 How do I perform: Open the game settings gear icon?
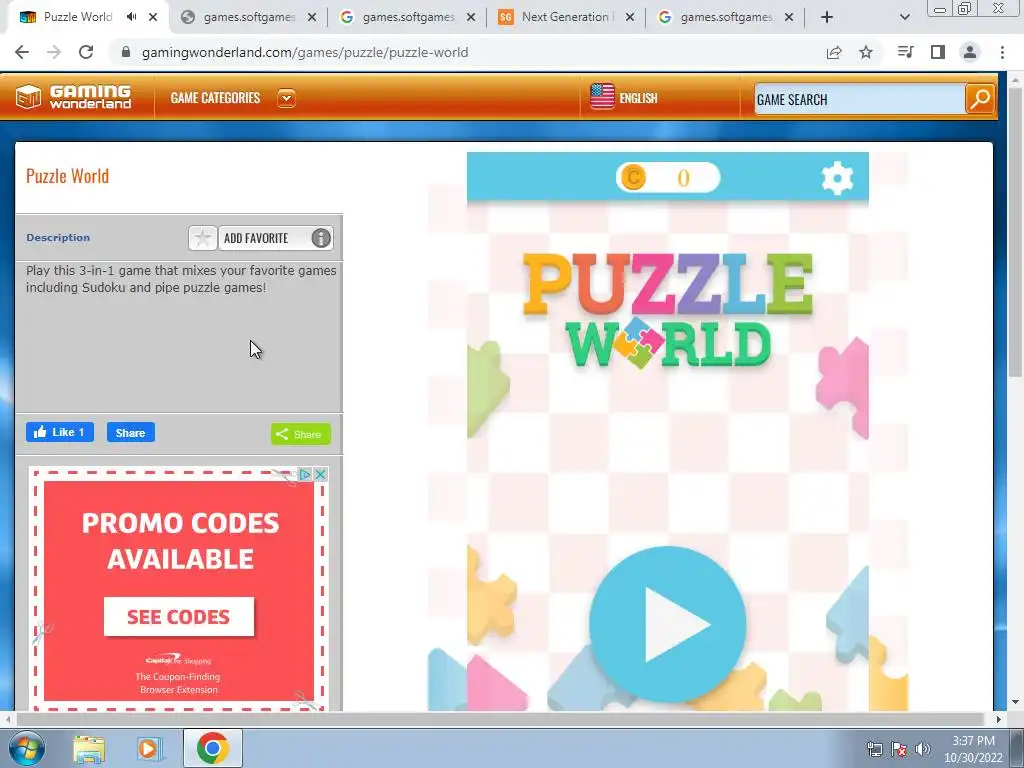(837, 178)
